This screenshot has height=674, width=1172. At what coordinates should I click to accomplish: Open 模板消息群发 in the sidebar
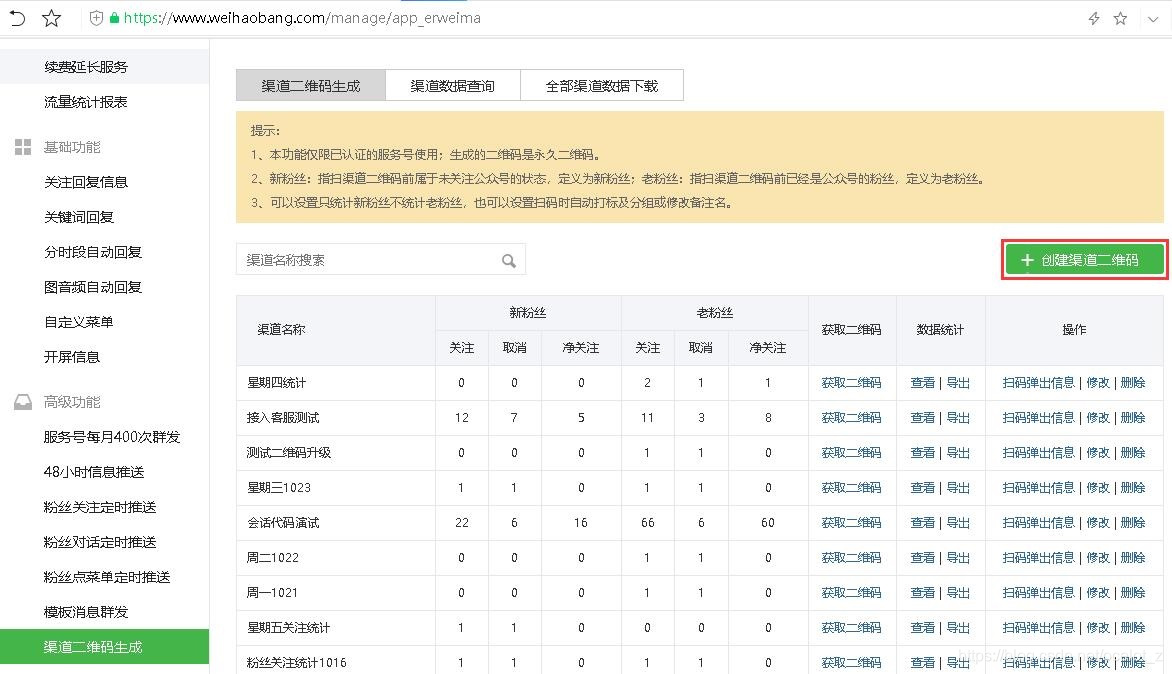[86, 612]
